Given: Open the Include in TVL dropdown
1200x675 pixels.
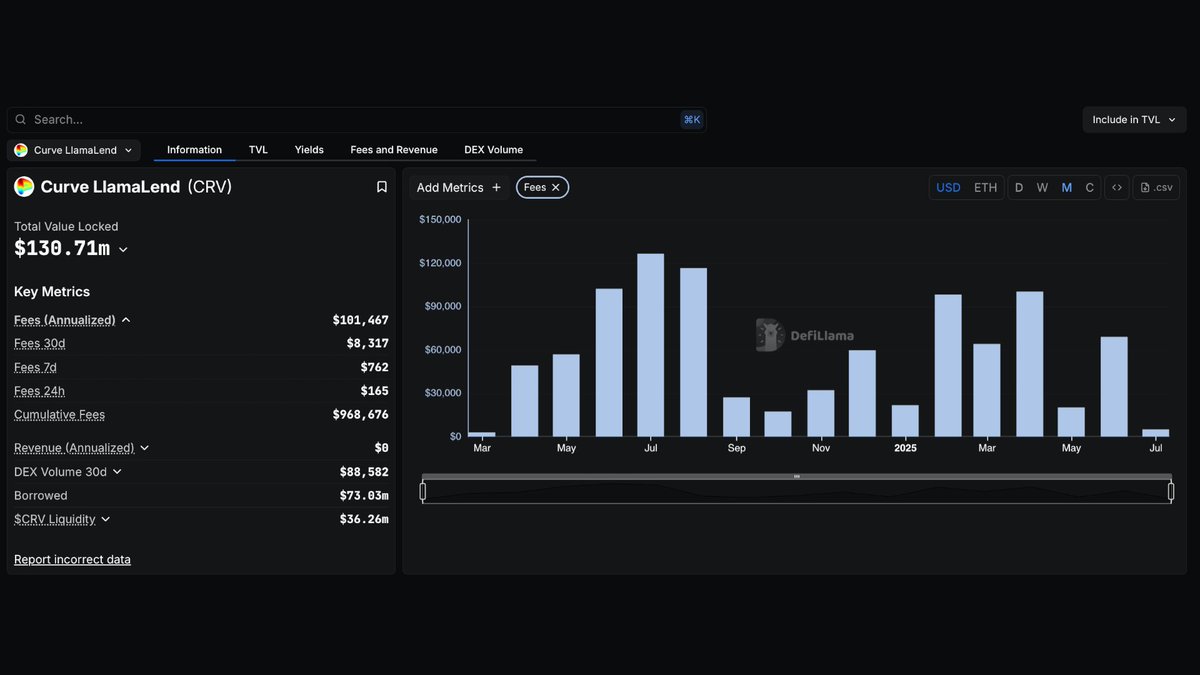Looking at the screenshot, I should pyautogui.click(x=1134, y=120).
